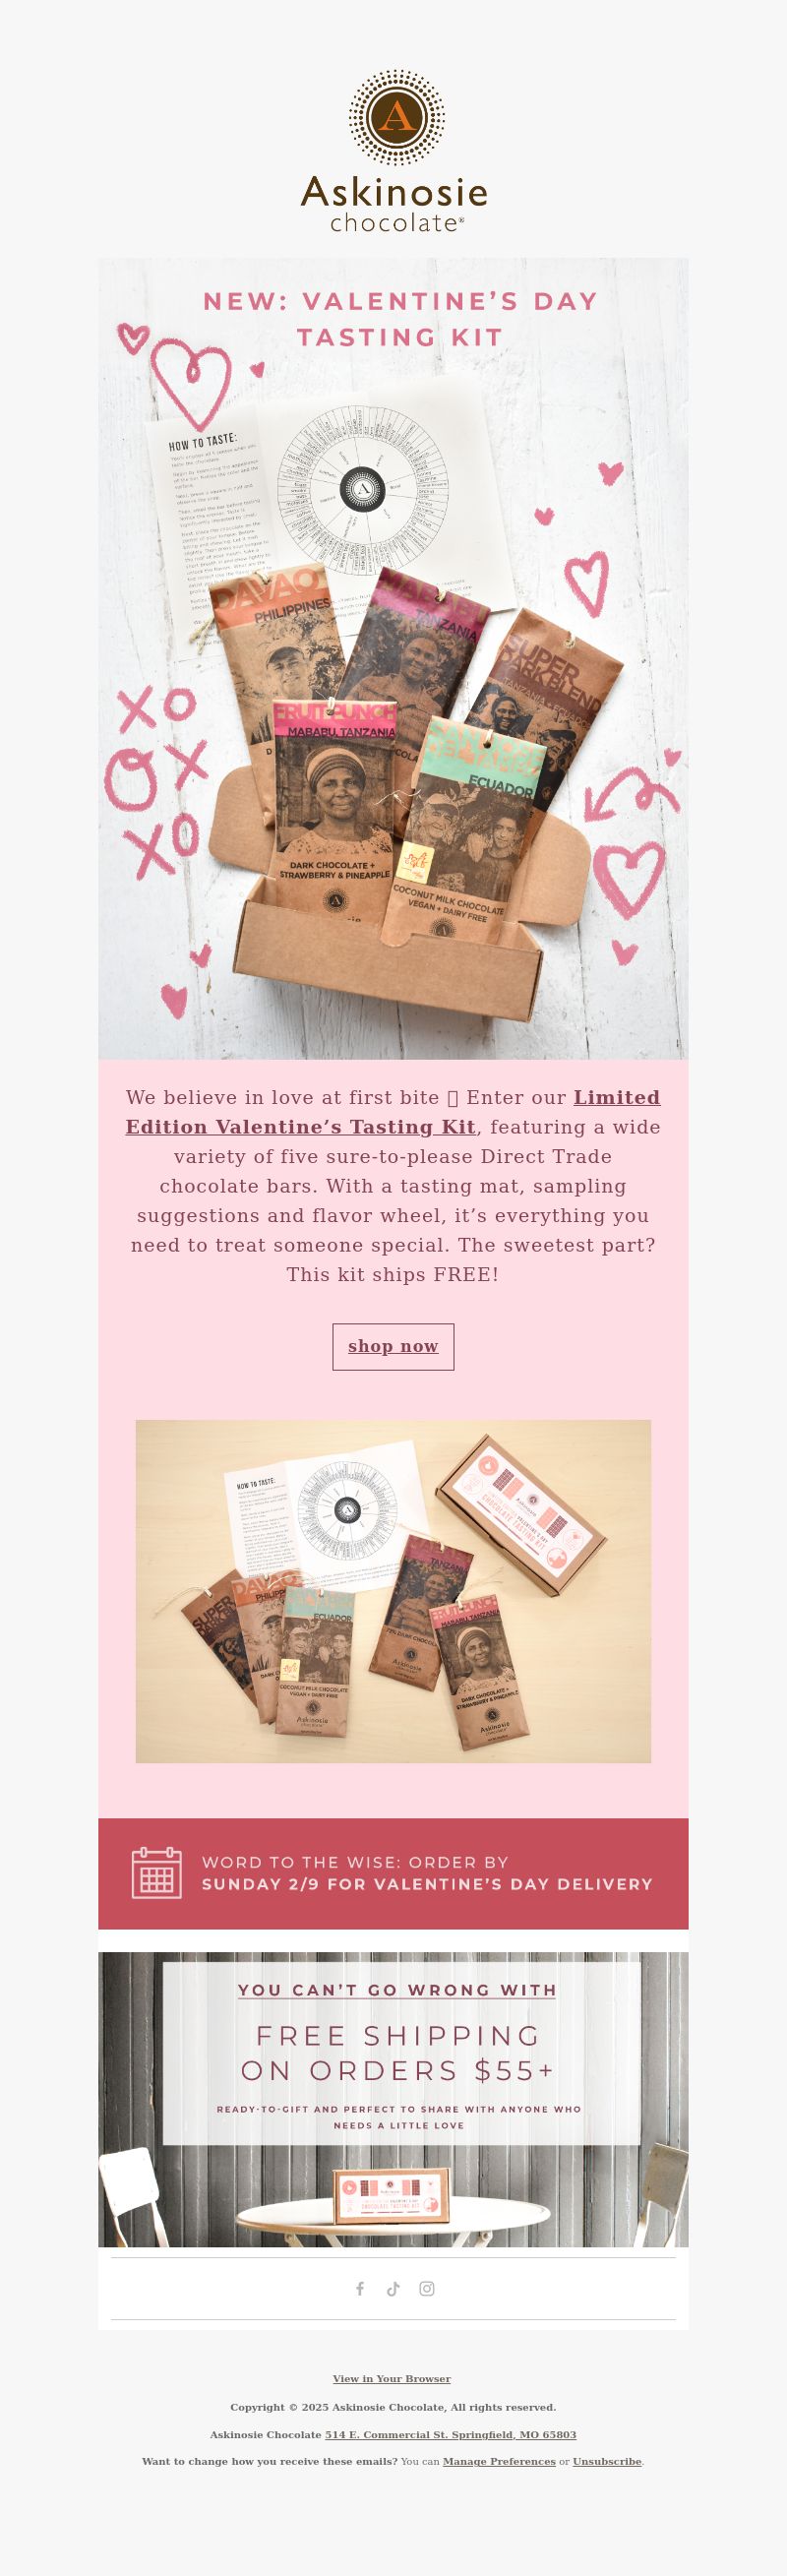Click the shop now button
The height and width of the screenshot is (2576, 787).
[x=393, y=1346]
